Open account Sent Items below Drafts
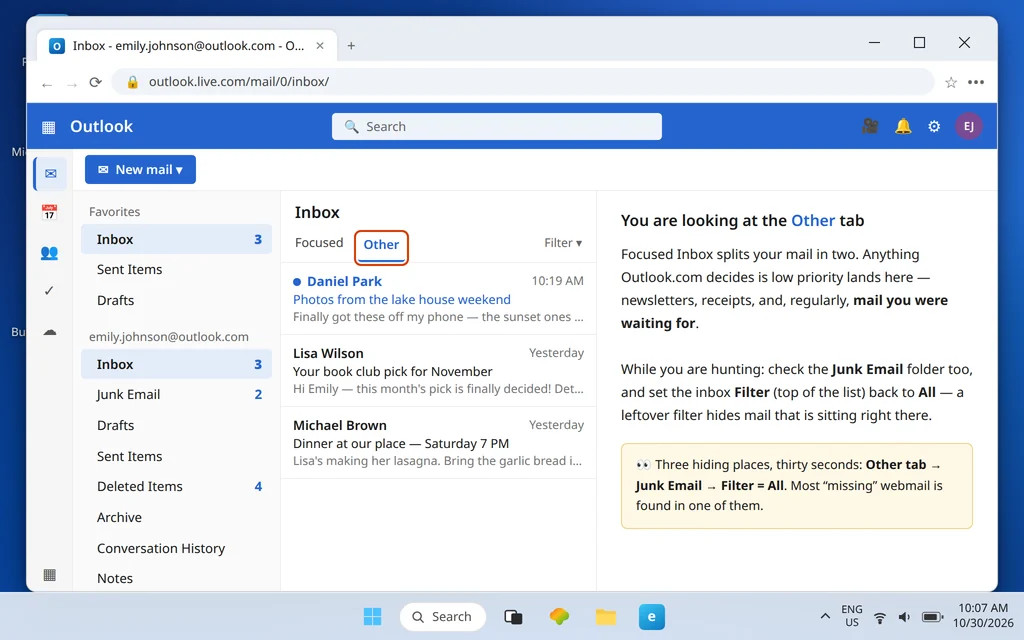The height and width of the screenshot is (640, 1024). (176, 456)
